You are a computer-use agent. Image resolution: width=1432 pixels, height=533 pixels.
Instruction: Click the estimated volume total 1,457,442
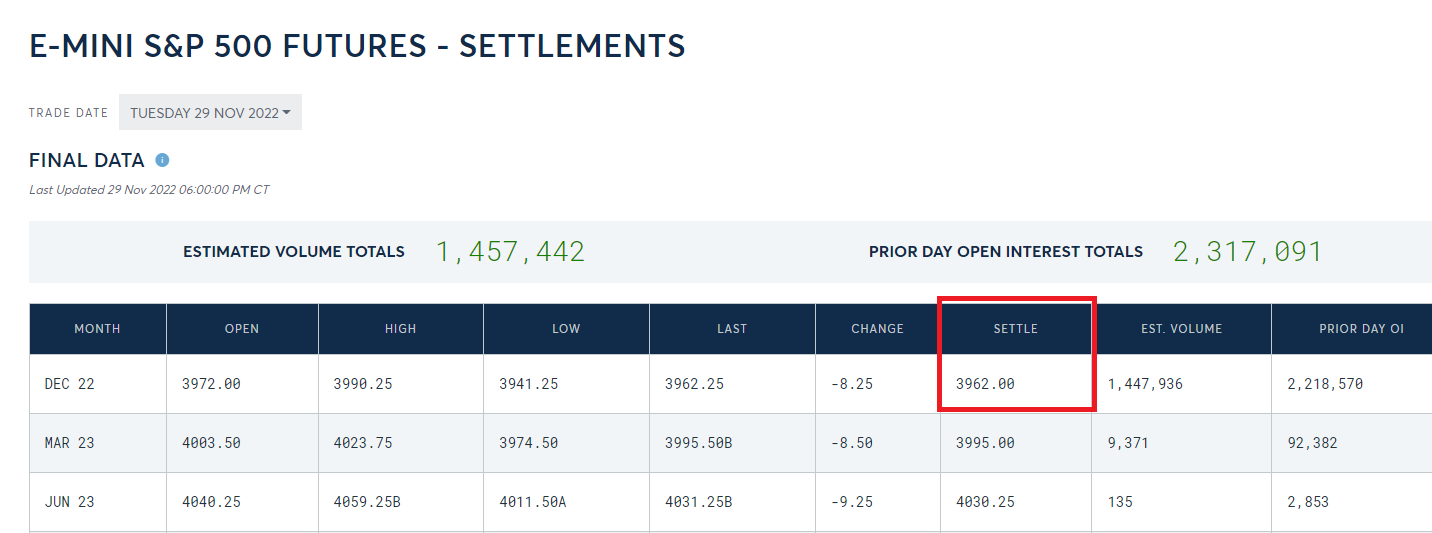(510, 252)
